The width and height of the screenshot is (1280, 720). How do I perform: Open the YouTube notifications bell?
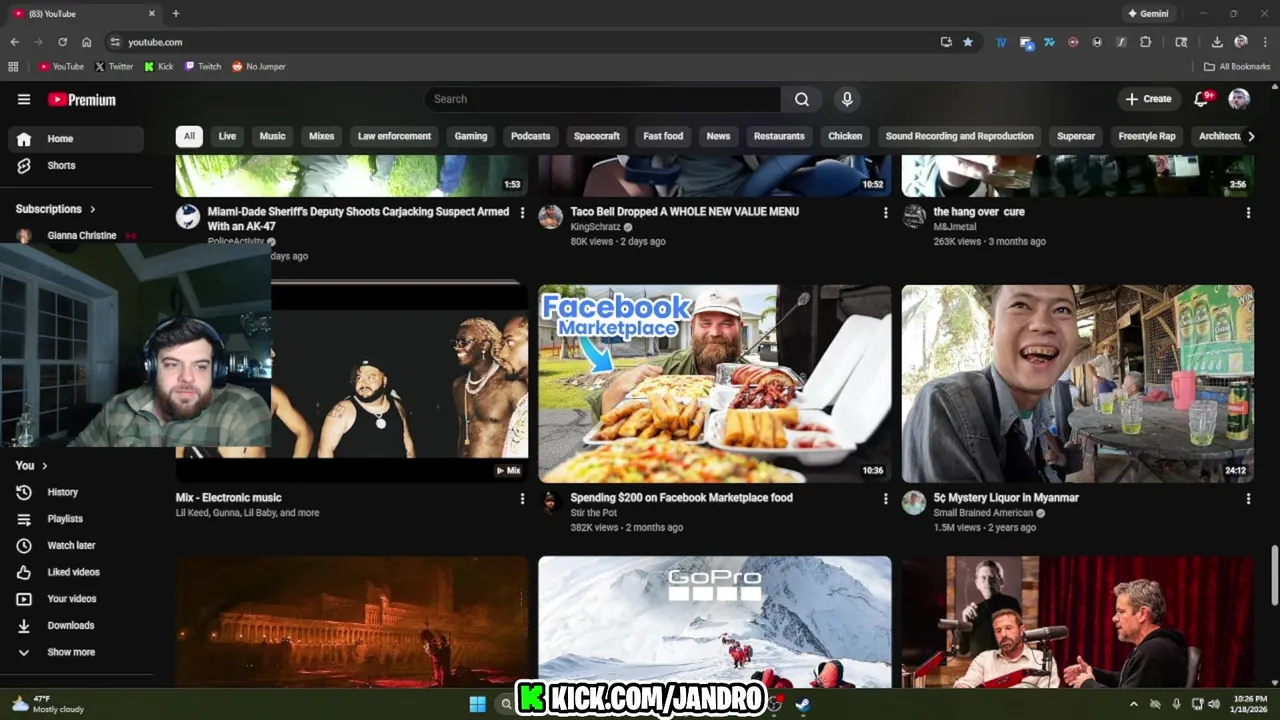tap(1203, 99)
